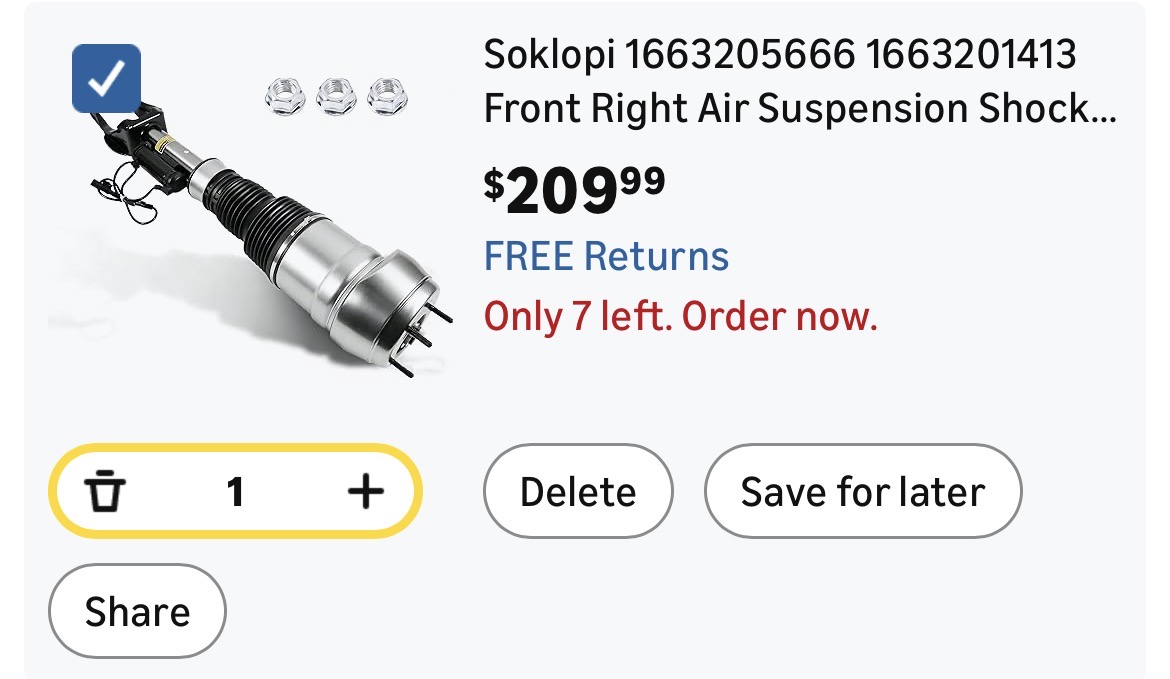Open the FREE Returns link
The height and width of the screenshot is (679, 1170).
(606, 256)
